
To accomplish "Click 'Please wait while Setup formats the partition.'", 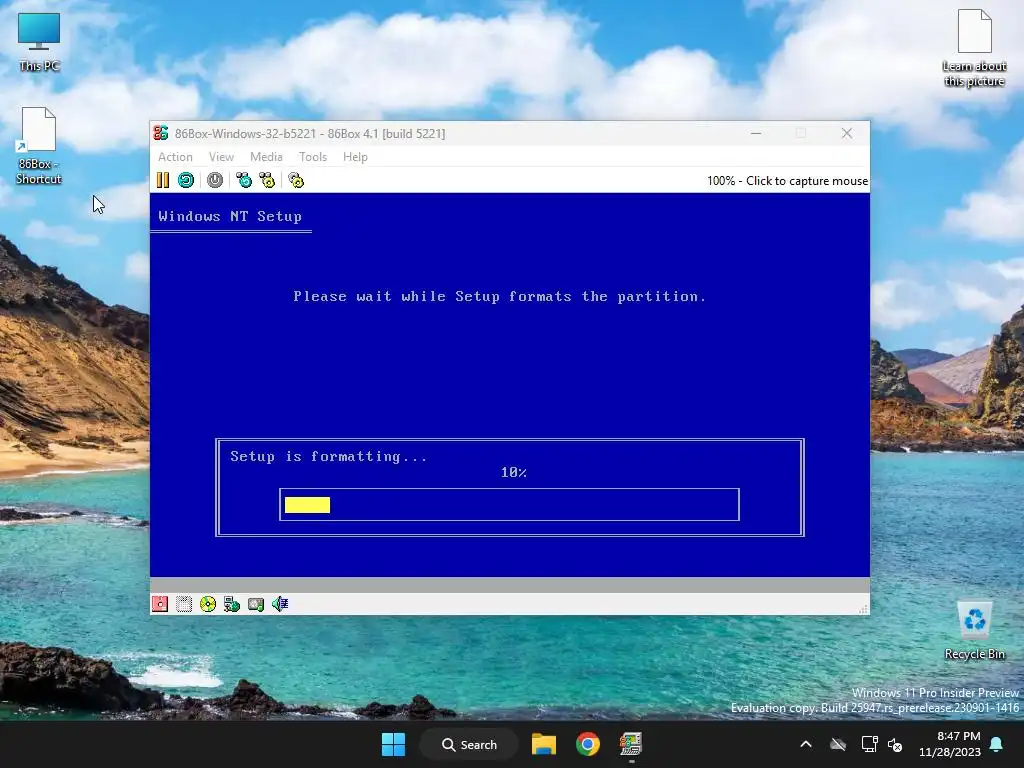I will tap(500, 296).
